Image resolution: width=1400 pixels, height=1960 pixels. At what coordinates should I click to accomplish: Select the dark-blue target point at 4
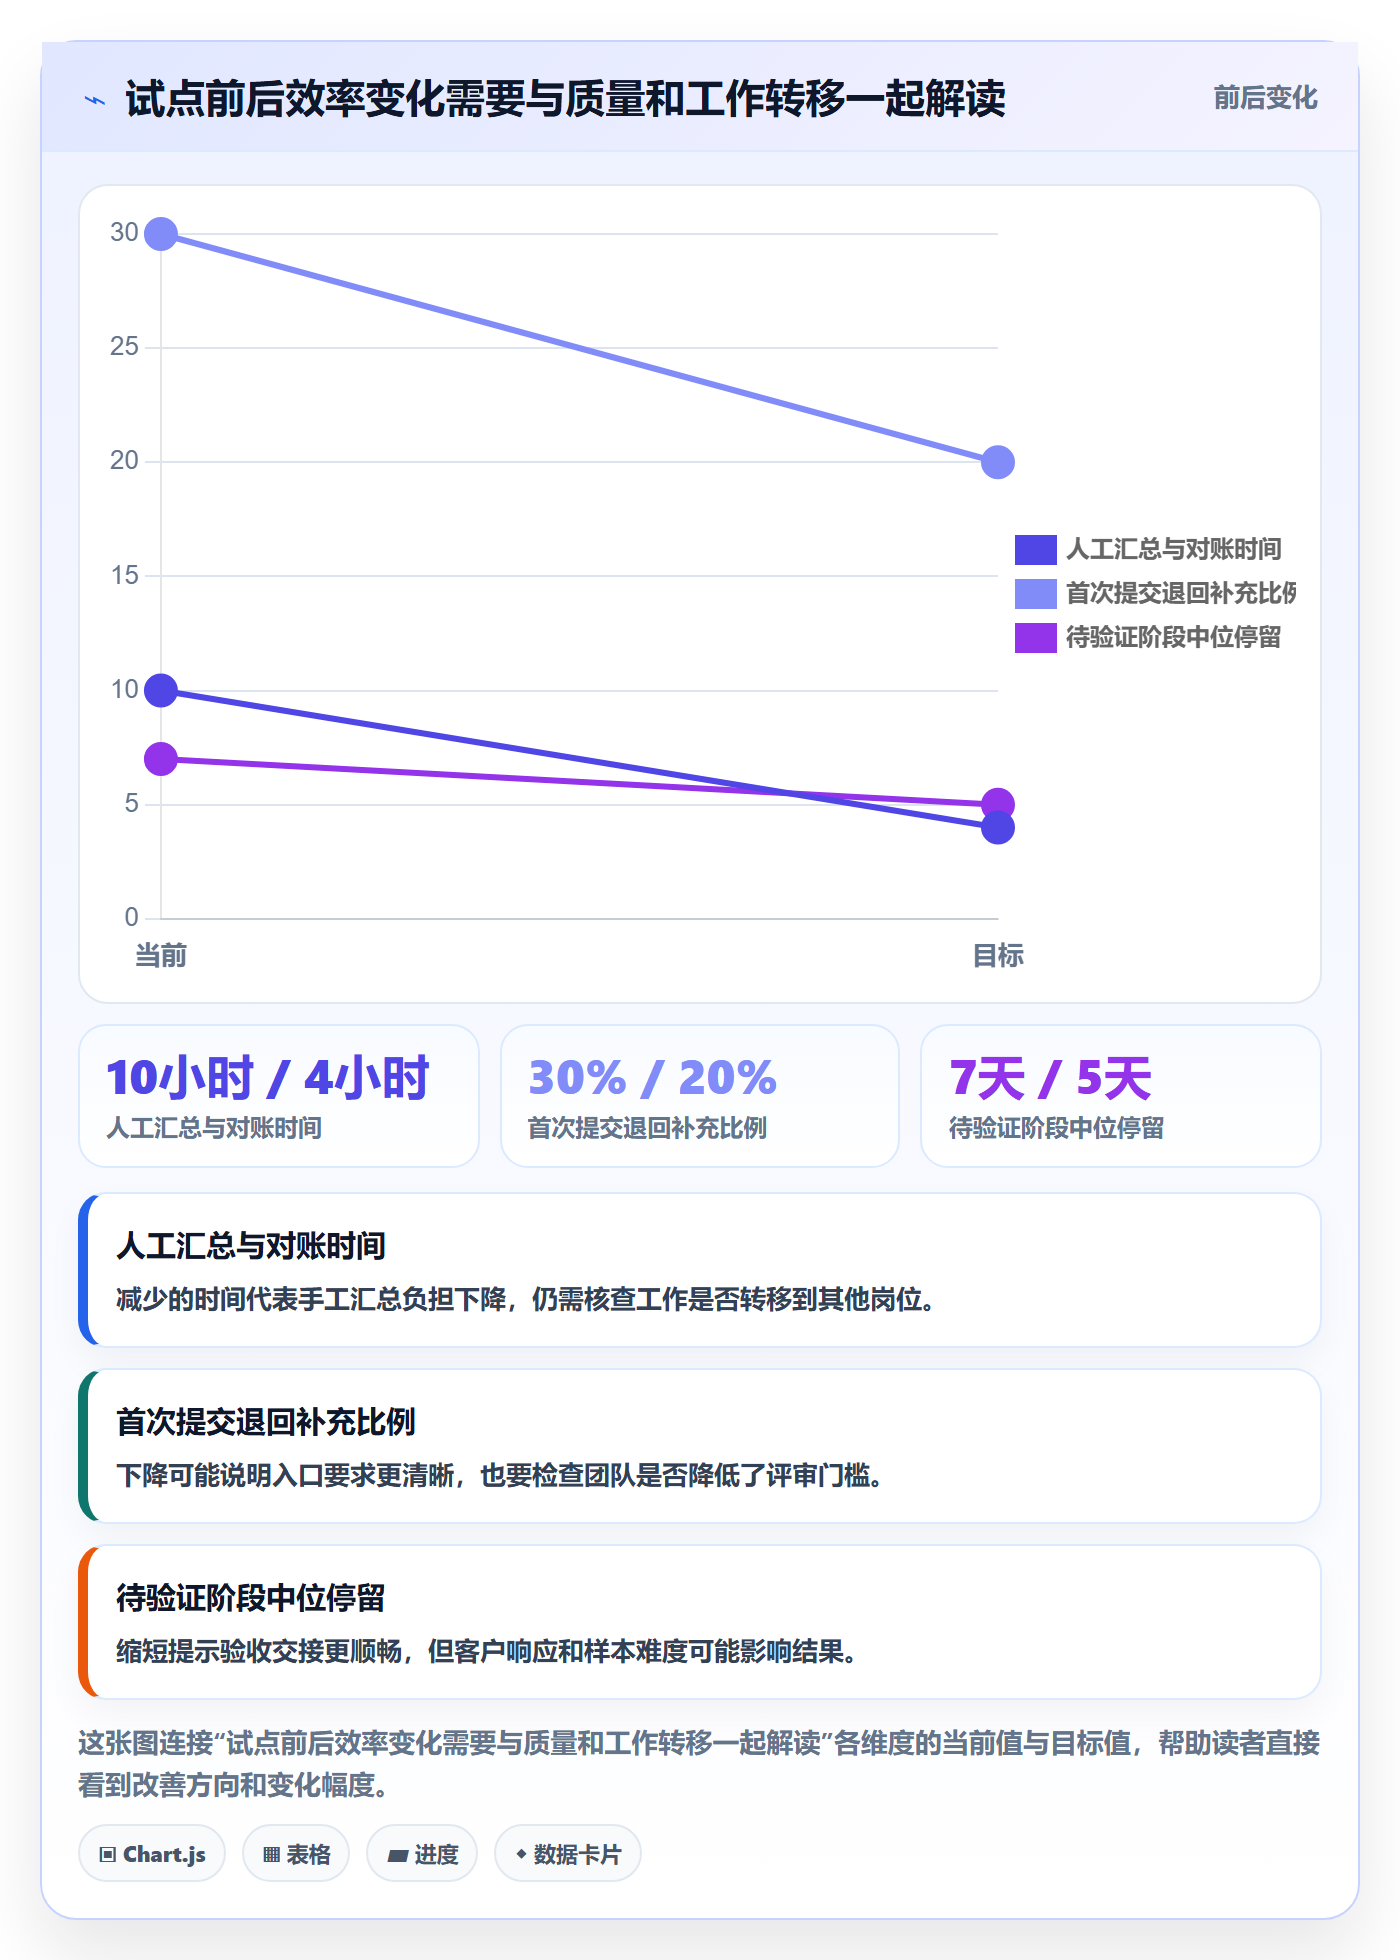pyautogui.click(x=997, y=828)
